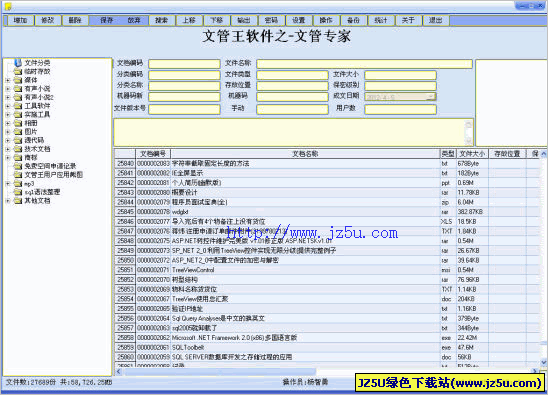Open the 统计 statistics

tap(381, 21)
